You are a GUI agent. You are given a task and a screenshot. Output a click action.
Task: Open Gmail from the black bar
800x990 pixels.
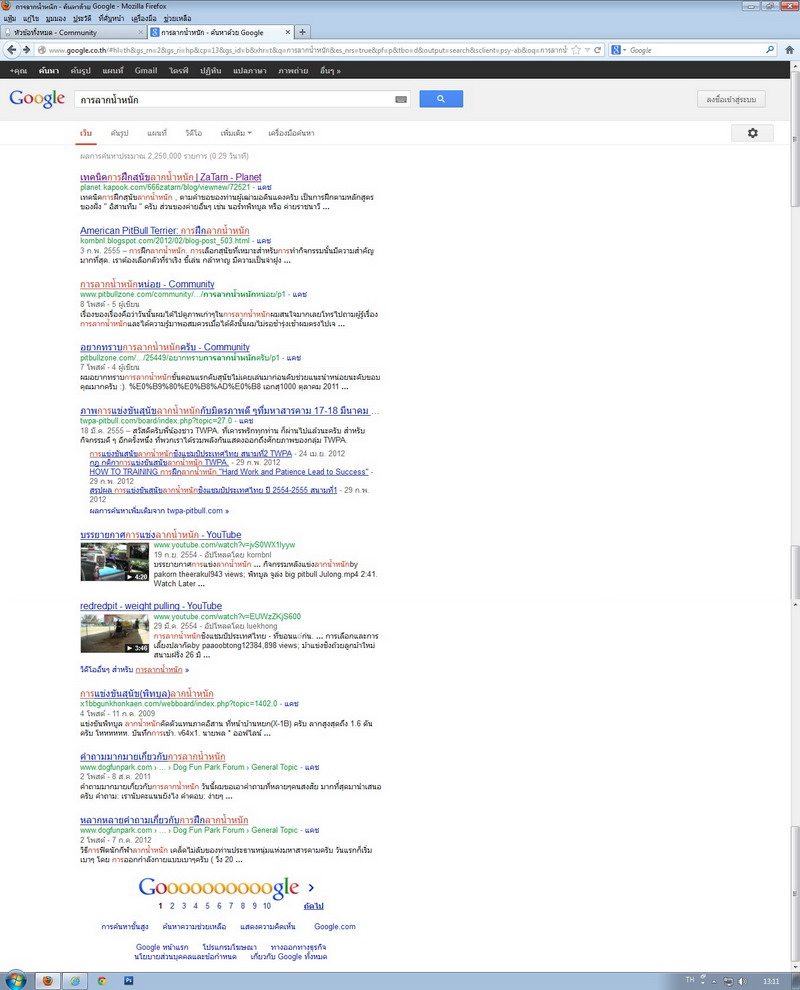click(146, 71)
